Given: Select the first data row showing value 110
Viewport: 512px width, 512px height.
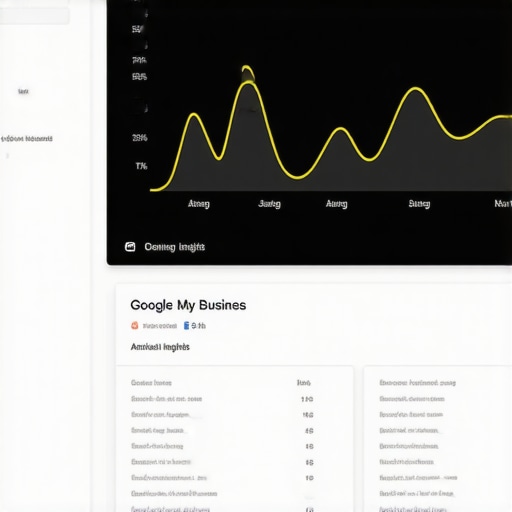Looking at the screenshot, I should pyautogui.click(x=222, y=399).
